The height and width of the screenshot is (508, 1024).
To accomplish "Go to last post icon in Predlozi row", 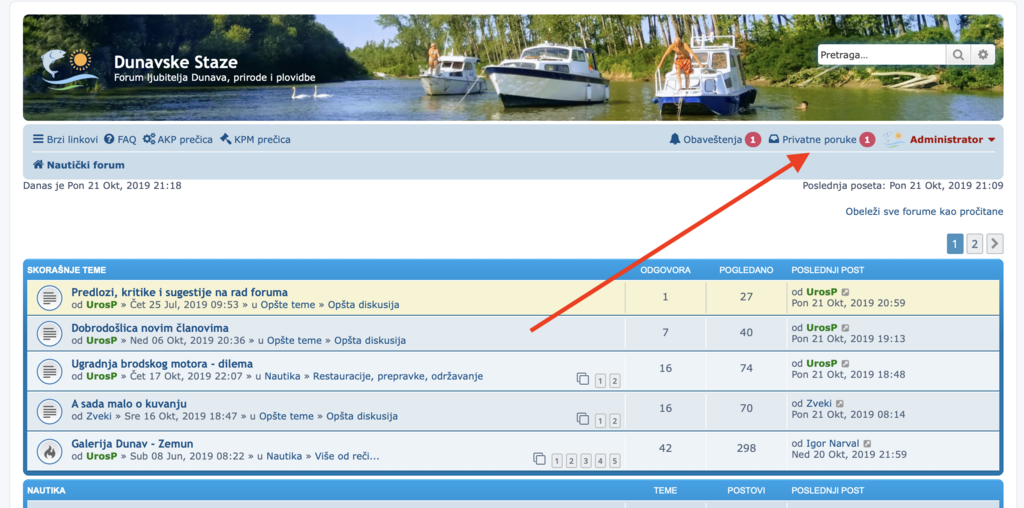I will [846, 292].
